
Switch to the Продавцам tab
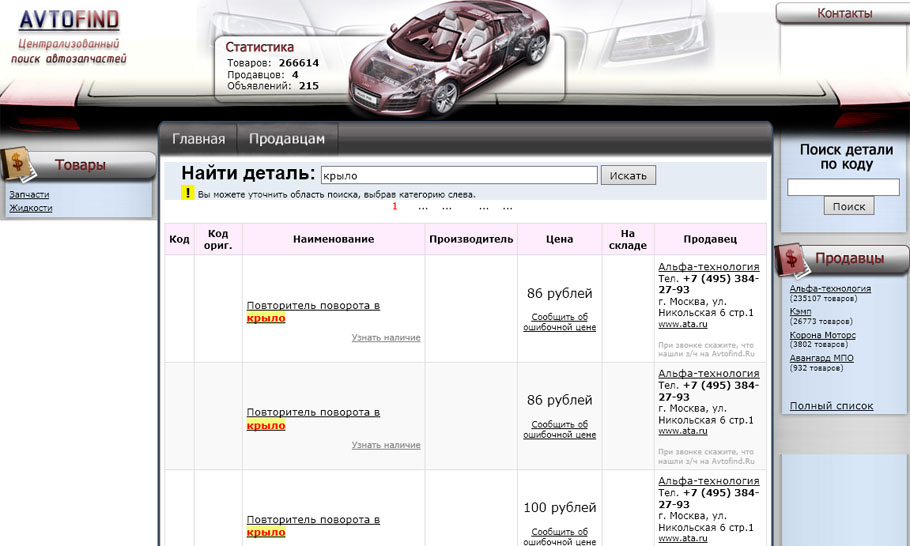coord(287,139)
